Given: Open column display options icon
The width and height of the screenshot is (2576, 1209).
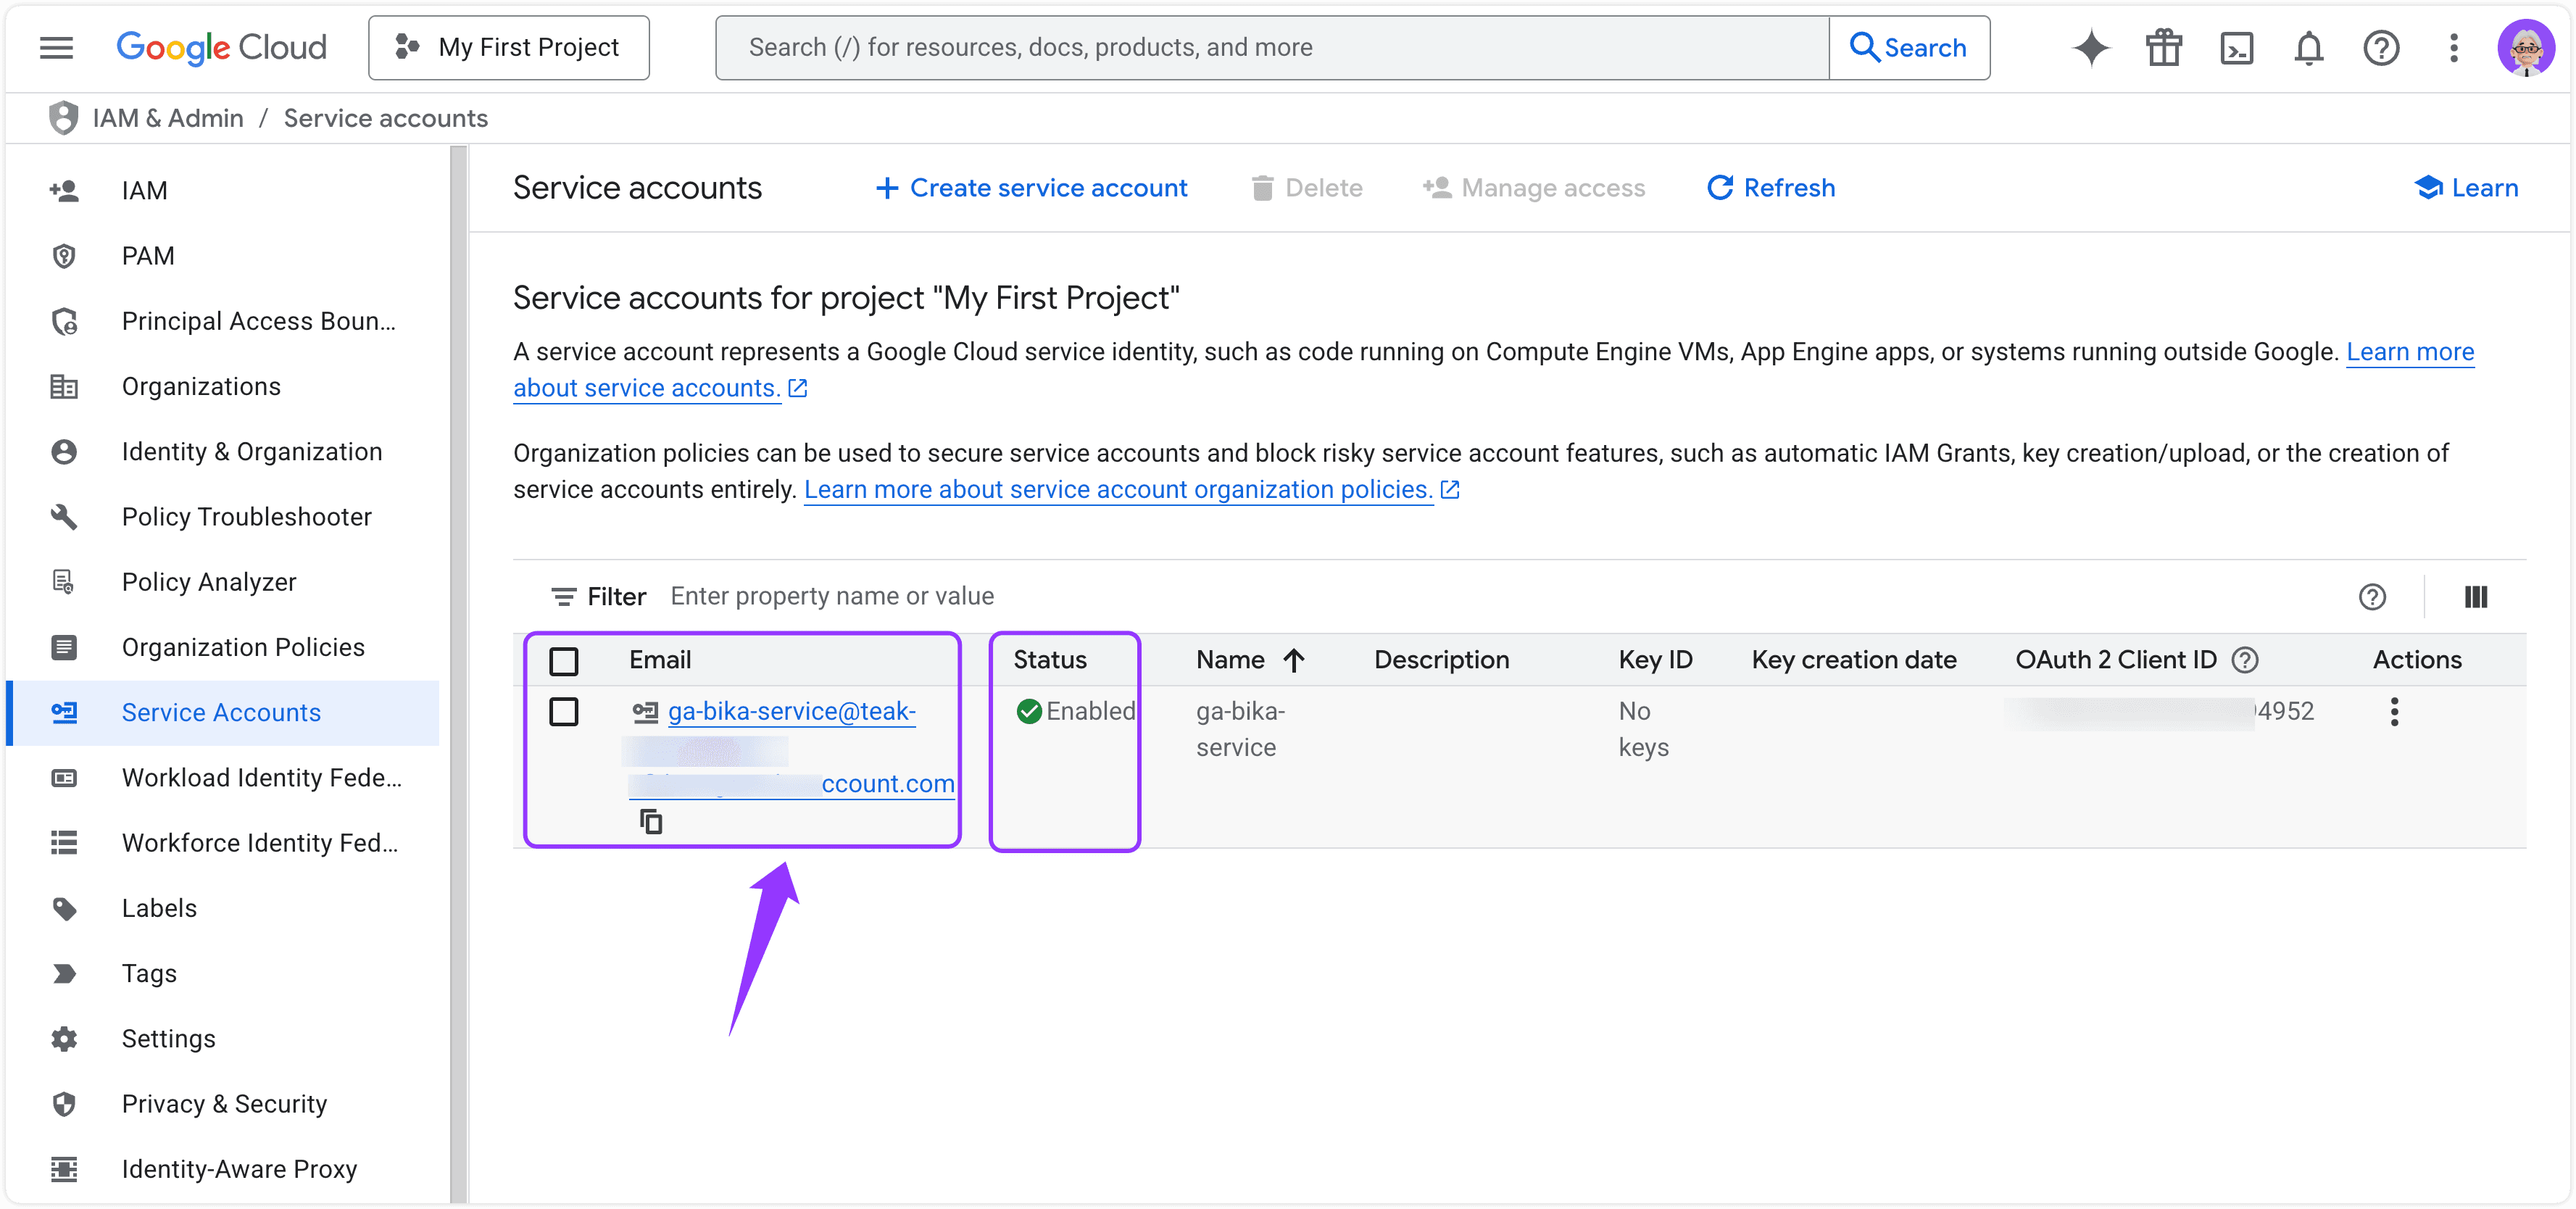Looking at the screenshot, I should 2475,597.
